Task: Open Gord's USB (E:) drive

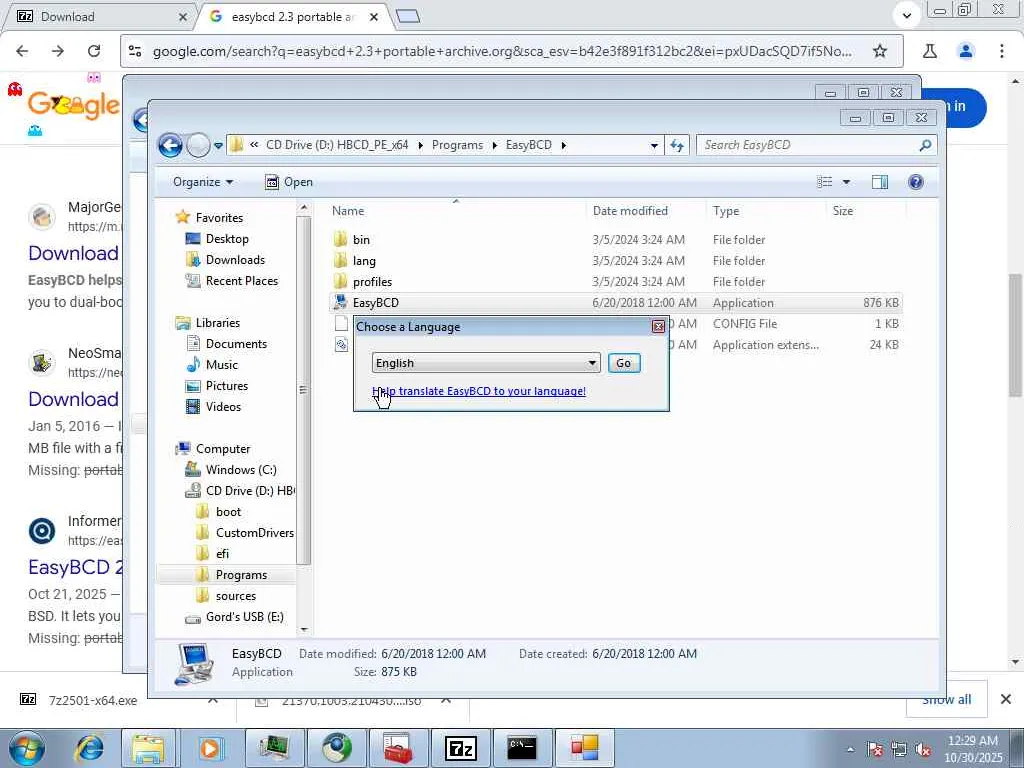Action: click(x=244, y=616)
